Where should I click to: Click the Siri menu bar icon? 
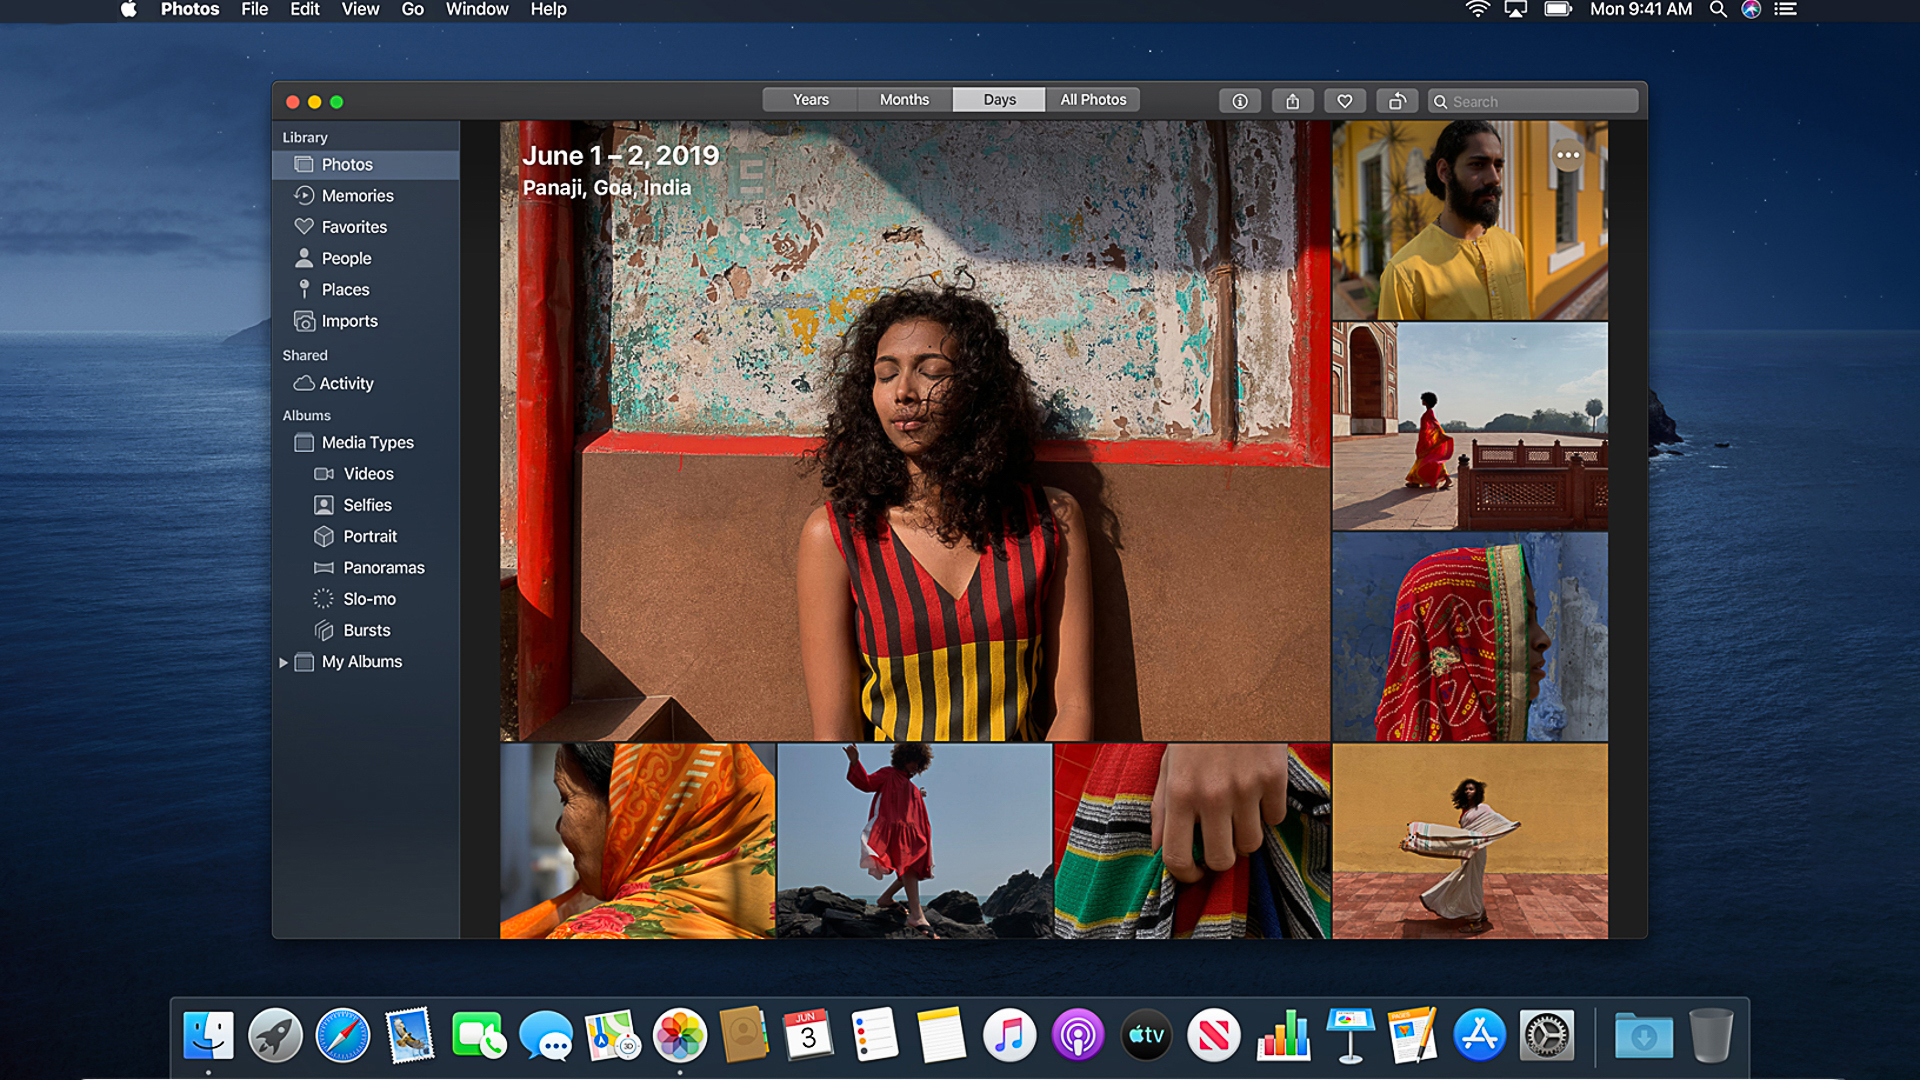click(x=1751, y=9)
